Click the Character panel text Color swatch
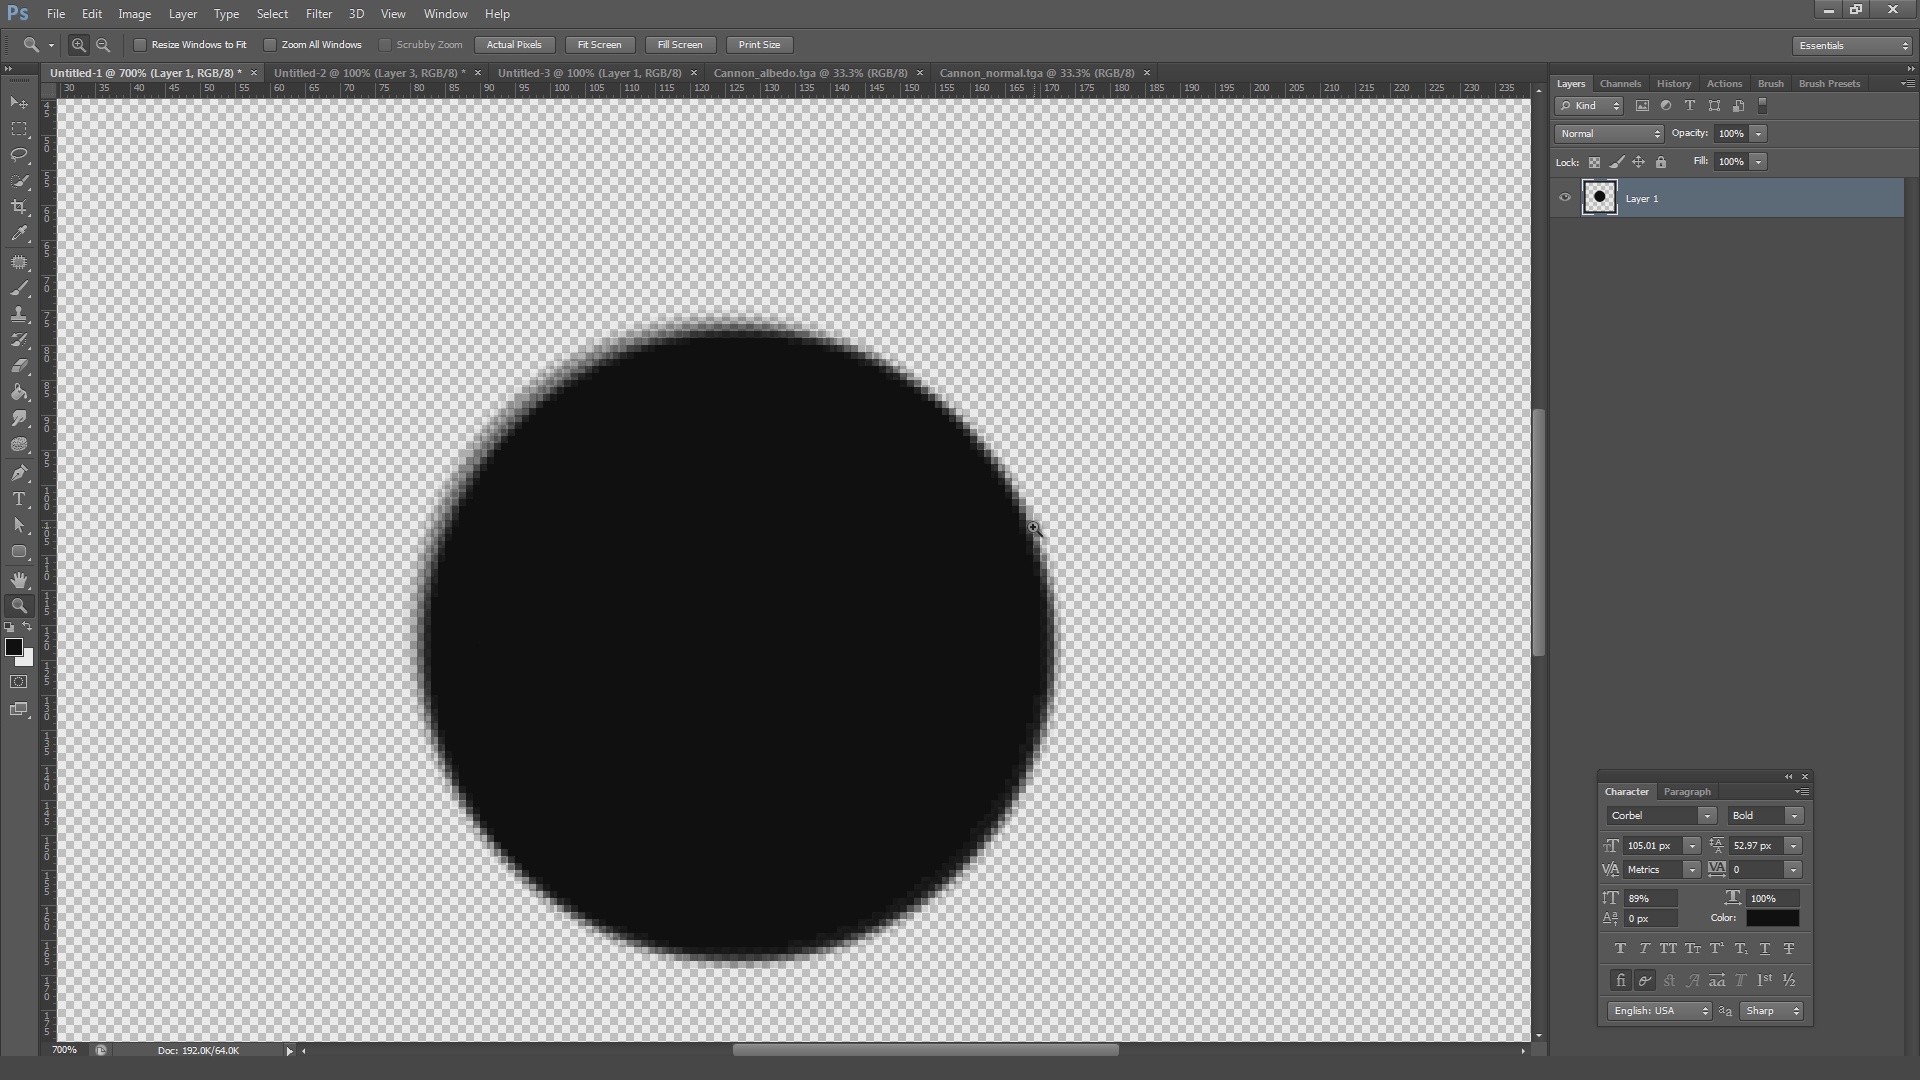The height and width of the screenshot is (1080, 1920). point(1772,918)
